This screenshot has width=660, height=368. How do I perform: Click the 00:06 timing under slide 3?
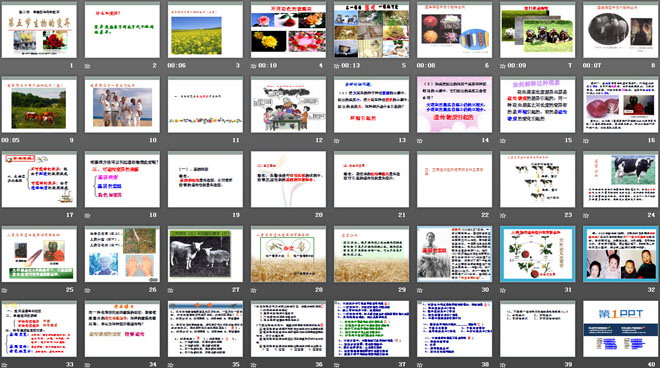(176, 66)
